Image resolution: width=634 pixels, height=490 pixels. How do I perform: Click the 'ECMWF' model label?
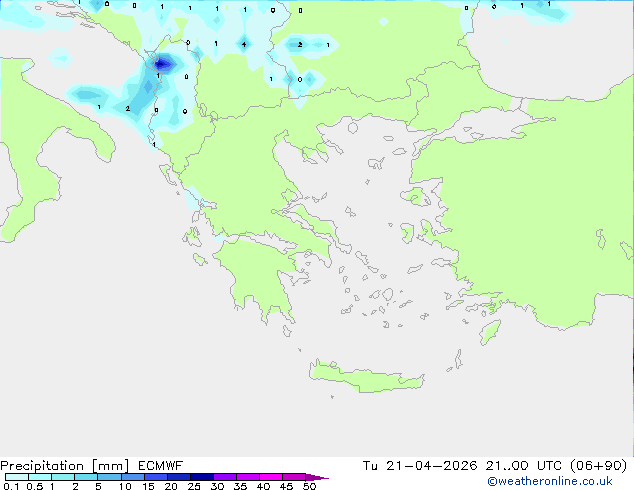[161, 466]
